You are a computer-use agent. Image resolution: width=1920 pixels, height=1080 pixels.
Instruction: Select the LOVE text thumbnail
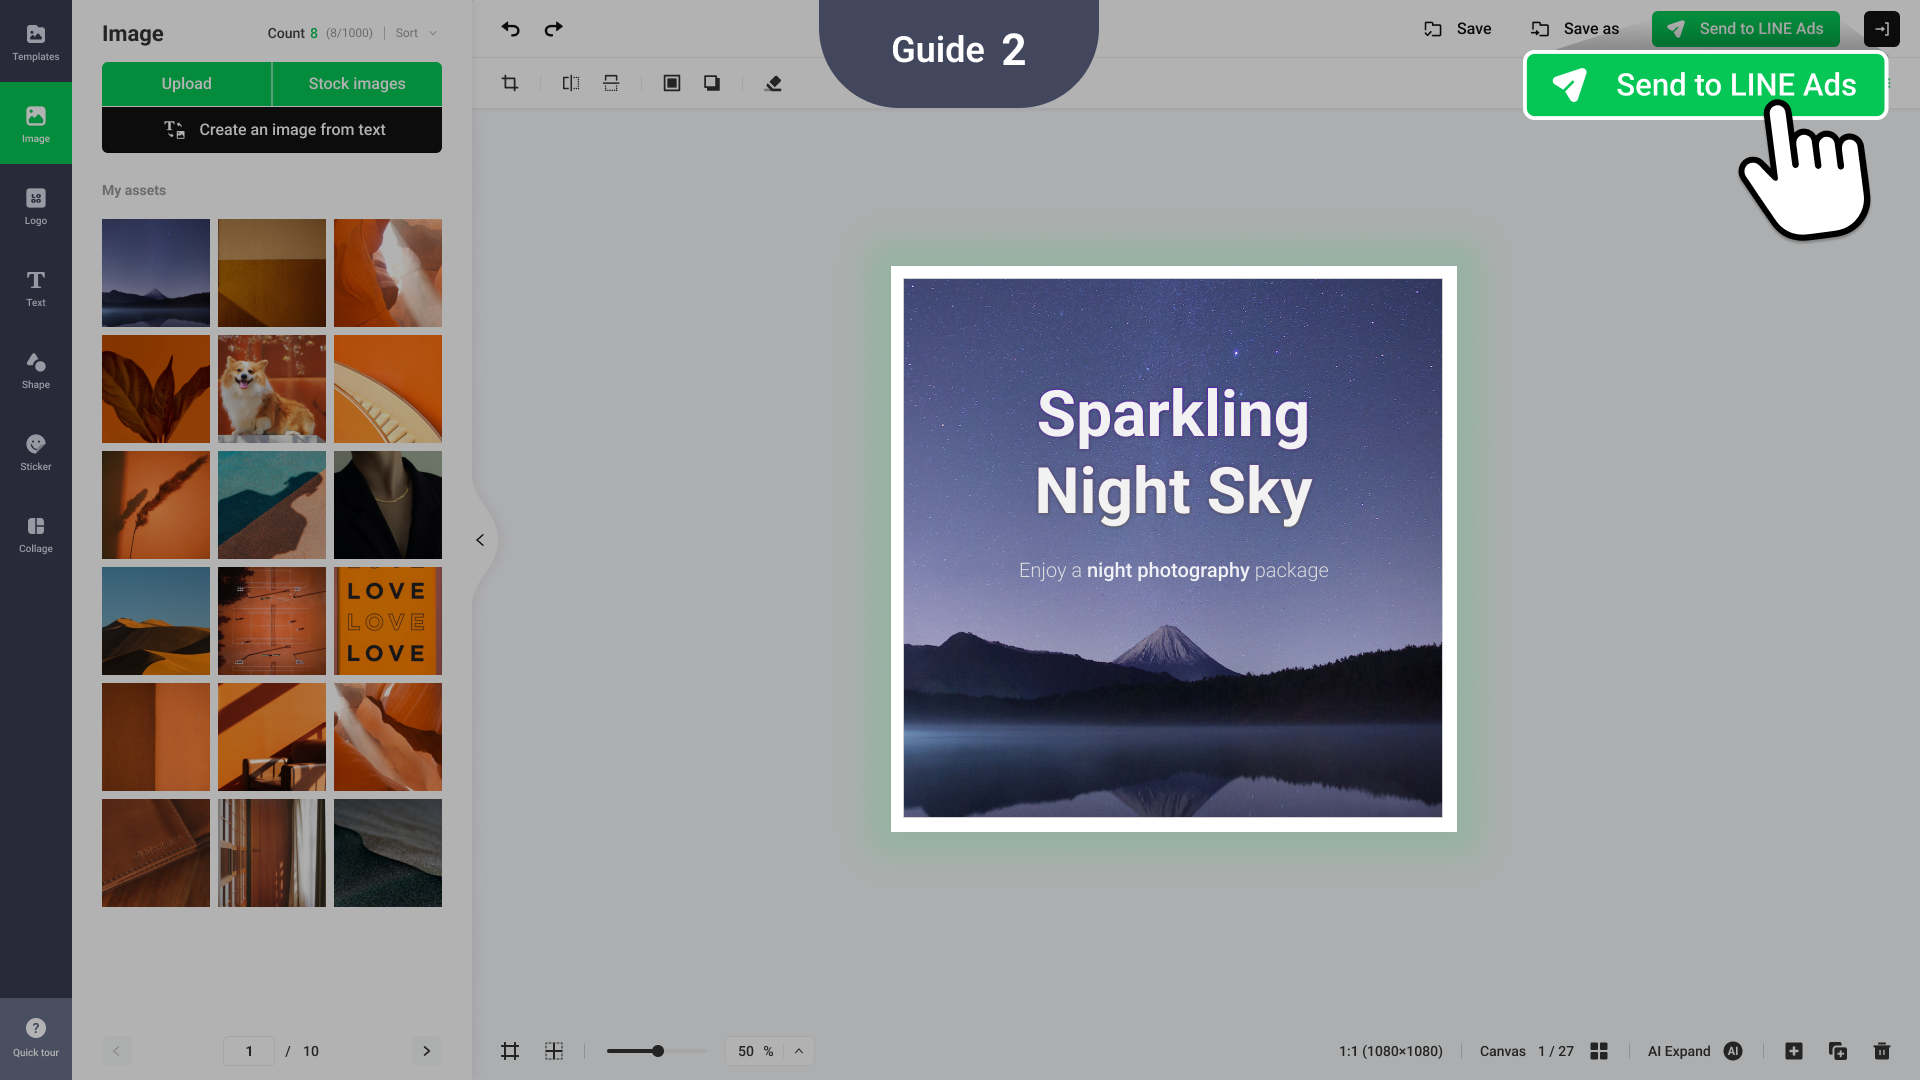click(388, 621)
